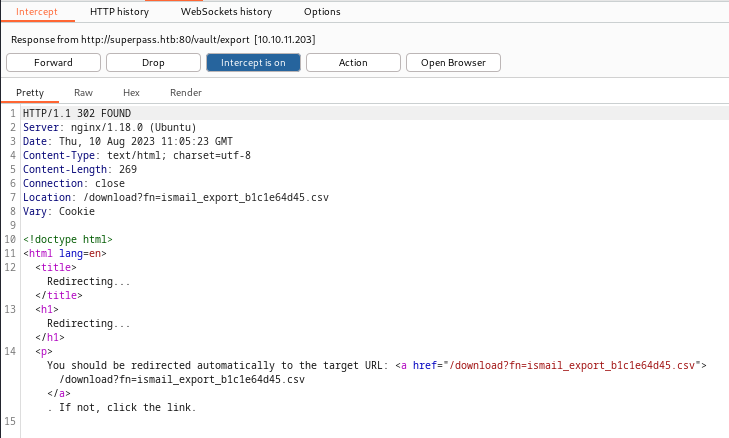The image size is (729, 438).
Task: Click the Server nginx header line
Action: [x=116, y=128]
